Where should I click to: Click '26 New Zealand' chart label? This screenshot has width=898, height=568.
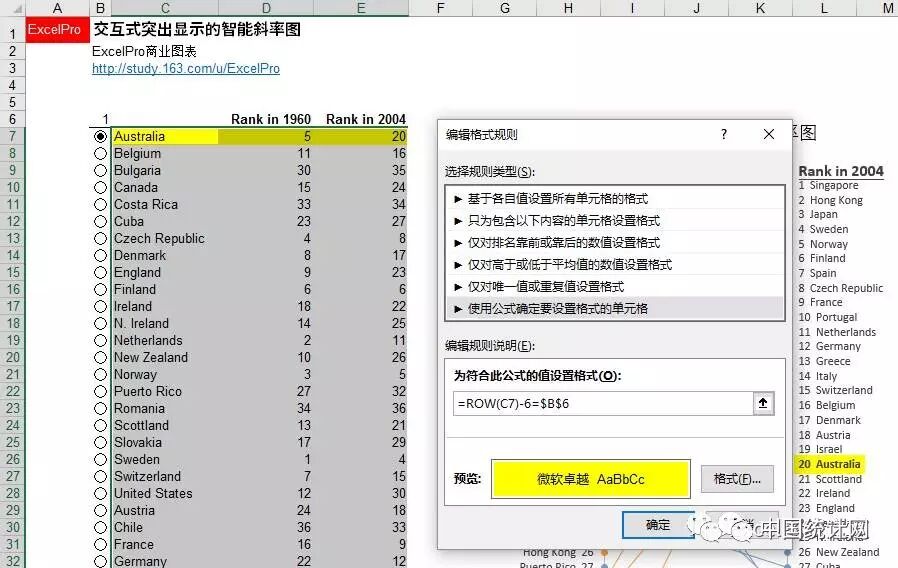tap(838, 552)
